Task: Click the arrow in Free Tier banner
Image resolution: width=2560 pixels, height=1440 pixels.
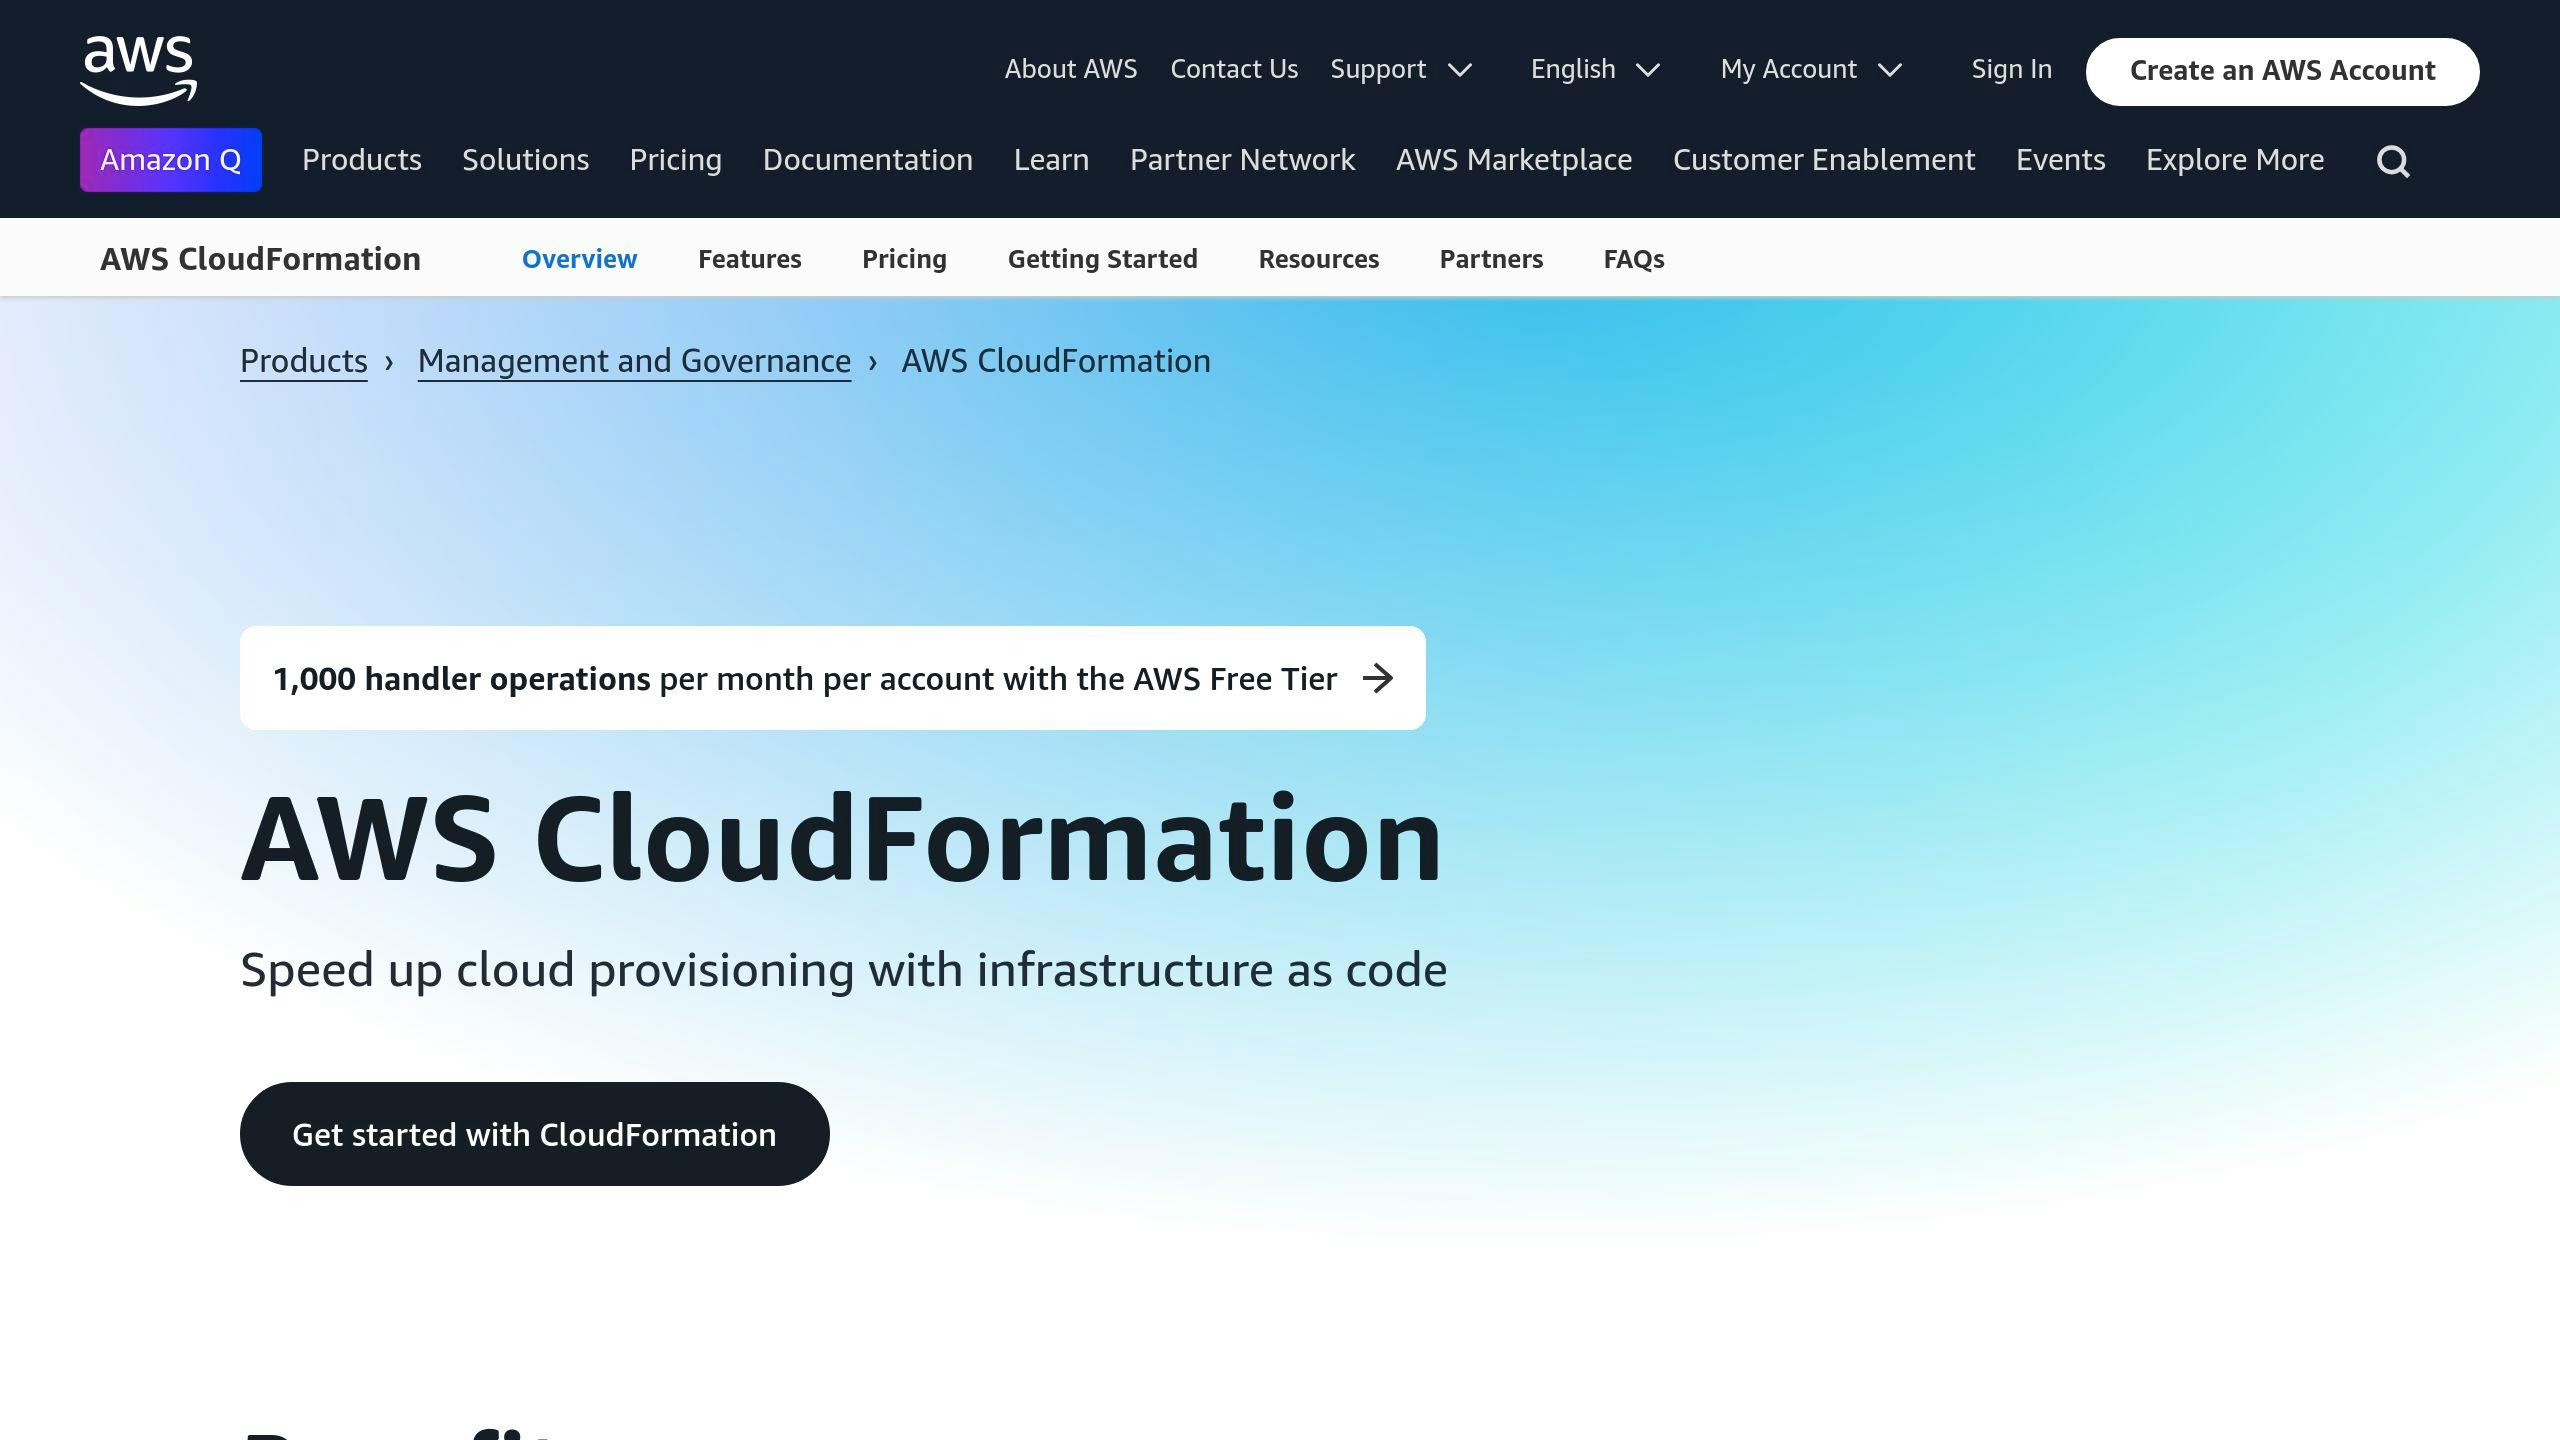Action: tap(1378, 678)
